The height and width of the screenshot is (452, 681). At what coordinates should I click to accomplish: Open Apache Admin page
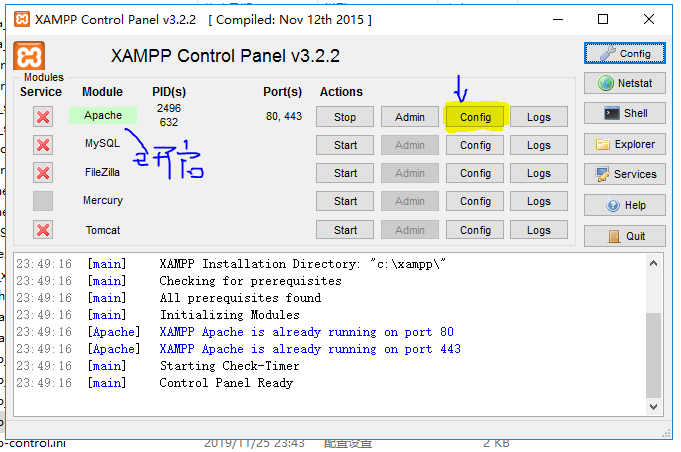(410, 117)
